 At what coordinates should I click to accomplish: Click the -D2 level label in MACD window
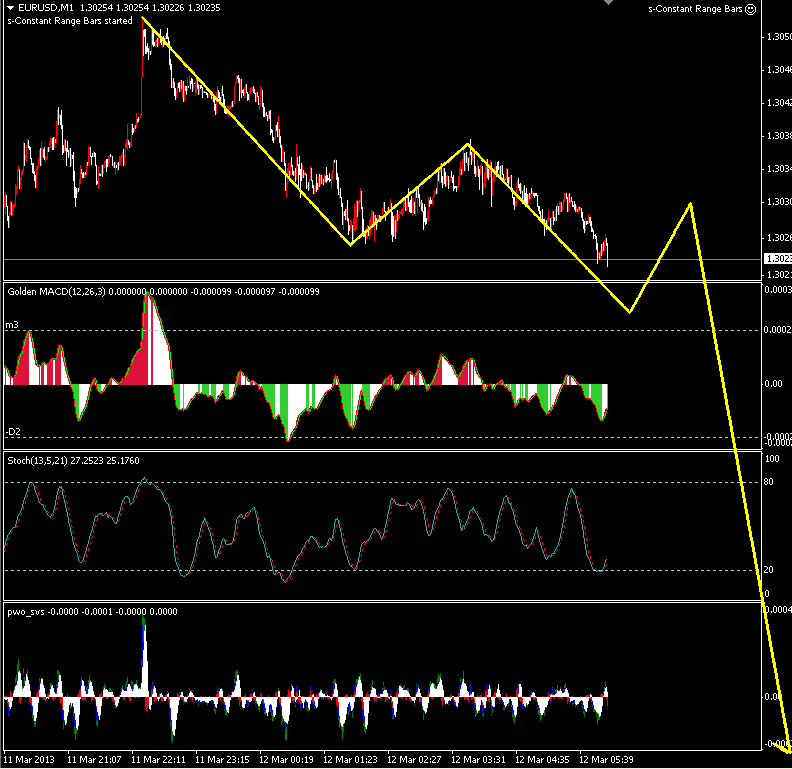13,431
